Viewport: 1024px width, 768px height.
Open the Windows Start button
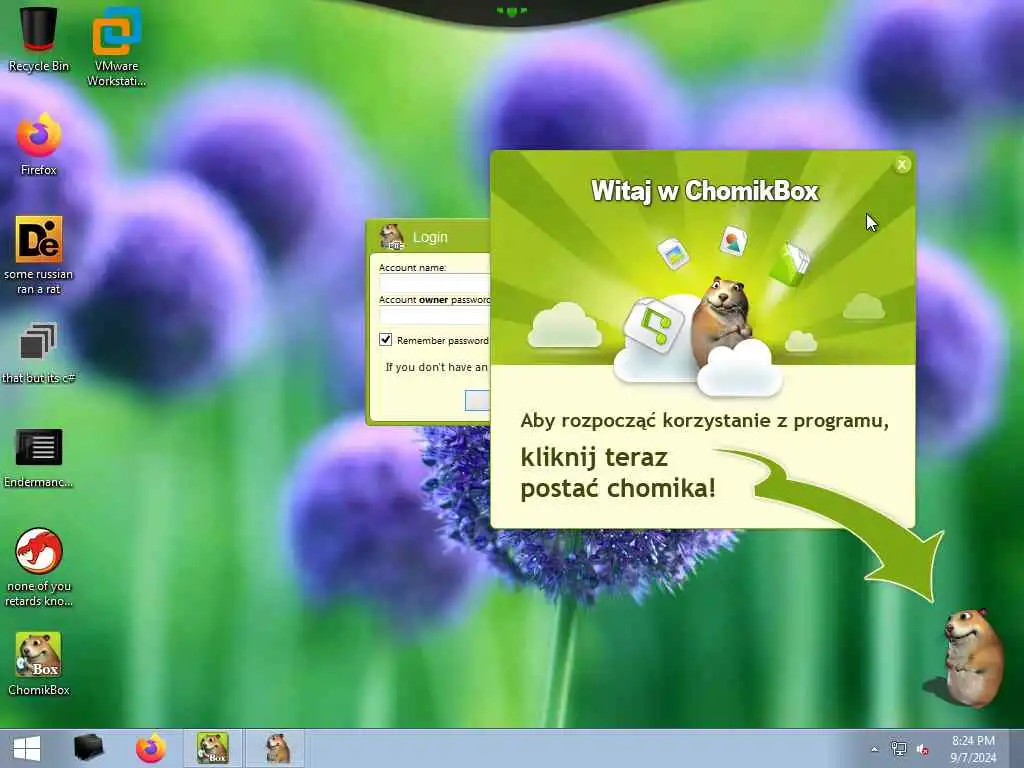coord(27,748)
